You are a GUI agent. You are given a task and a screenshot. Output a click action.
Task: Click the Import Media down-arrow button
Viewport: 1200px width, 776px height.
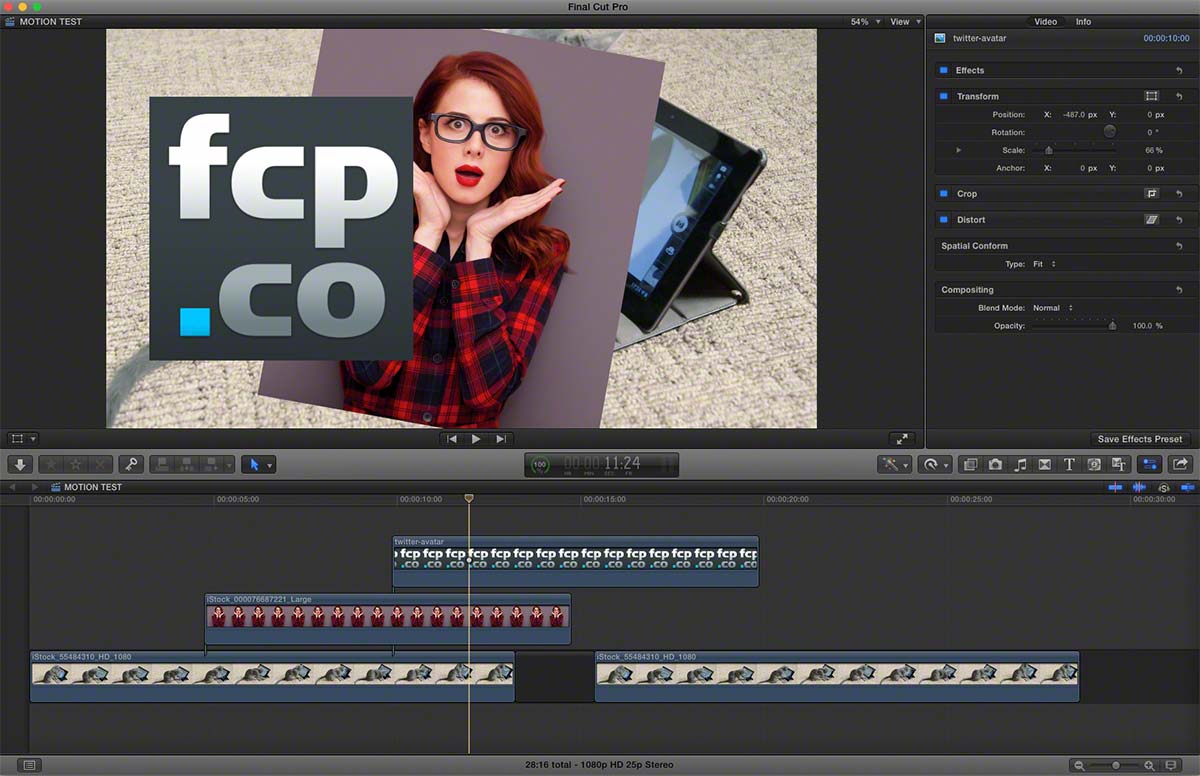[20, 464]
